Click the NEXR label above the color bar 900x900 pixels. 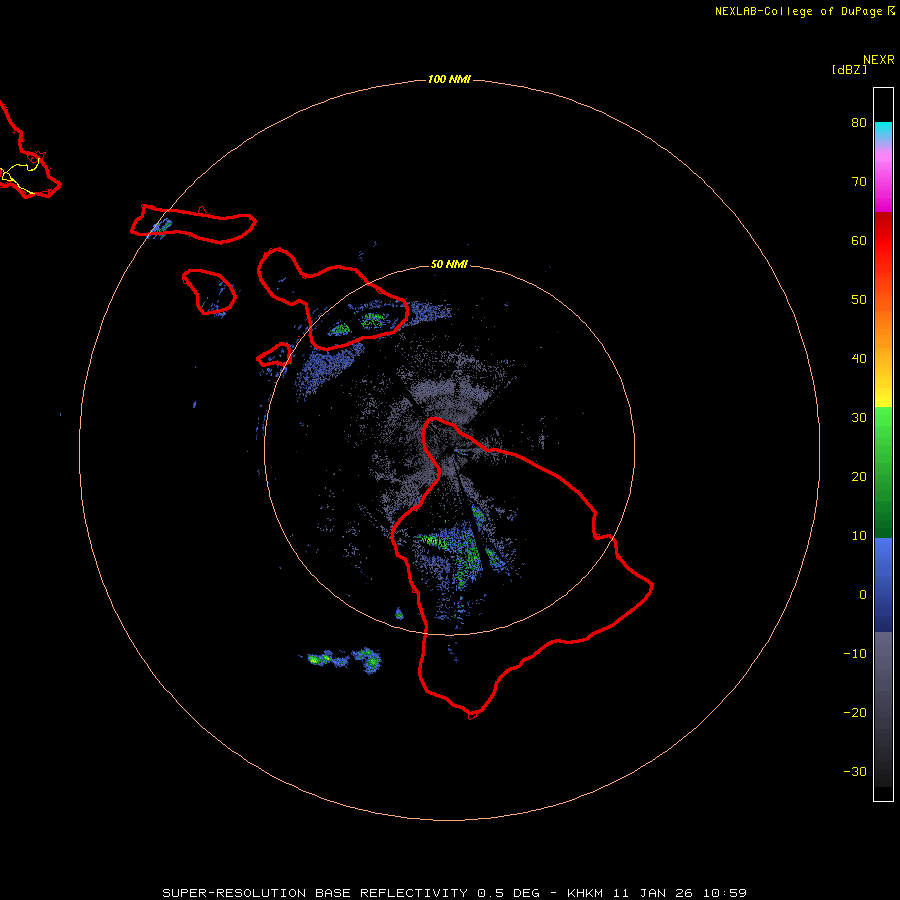click(x=878, y=60)
